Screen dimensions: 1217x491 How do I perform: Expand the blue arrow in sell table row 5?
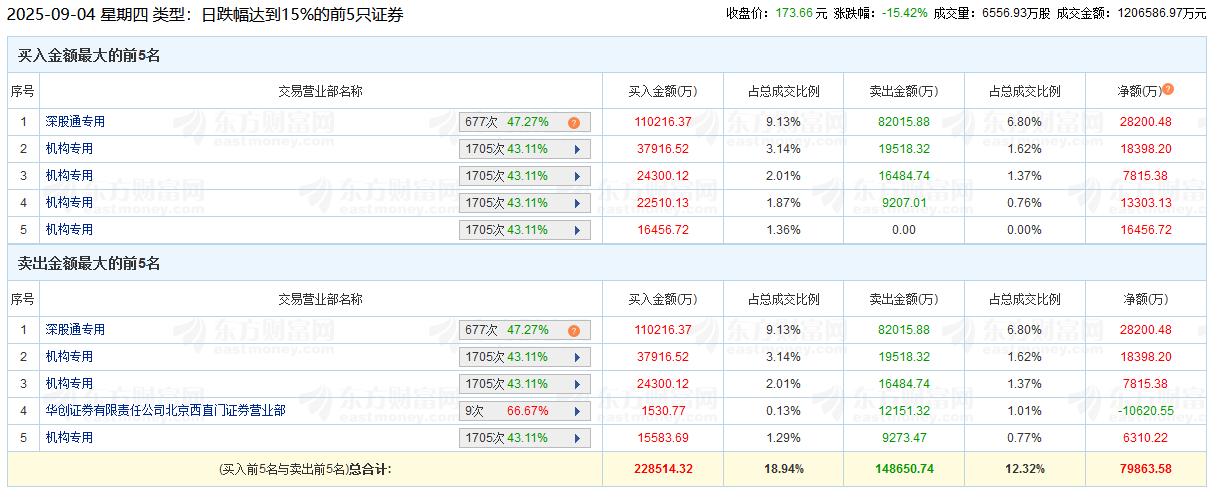point(577,438)
